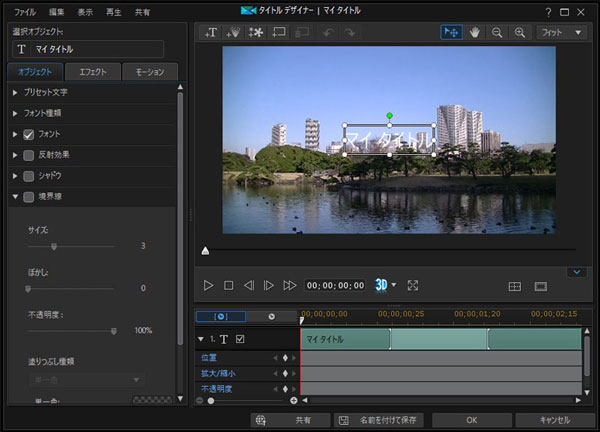Show the grid lines overlay icon
Viewport: 600px width, 432px height.
pyautogui.click(x=515, y=286)
